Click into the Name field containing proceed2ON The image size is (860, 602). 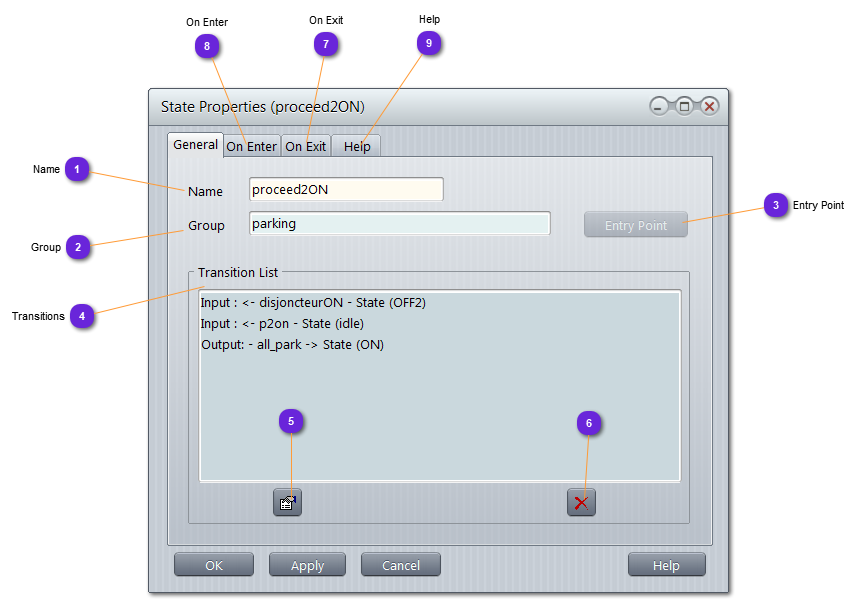(x=345, y=190)
